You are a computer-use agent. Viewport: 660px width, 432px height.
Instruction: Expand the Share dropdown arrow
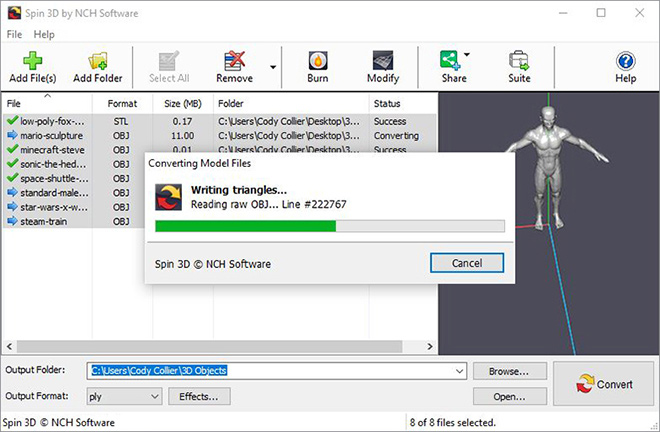pos(467,54)
